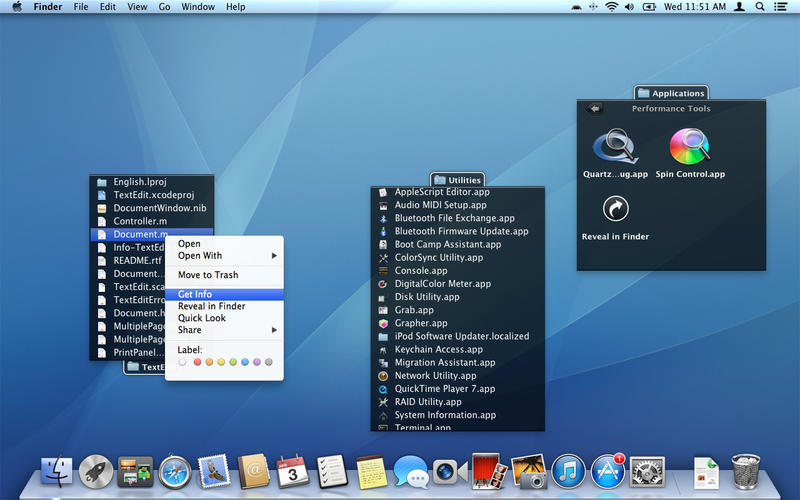Open Notification Center list icon
Screen dimensions: 800x500
(x=780, y=7)
